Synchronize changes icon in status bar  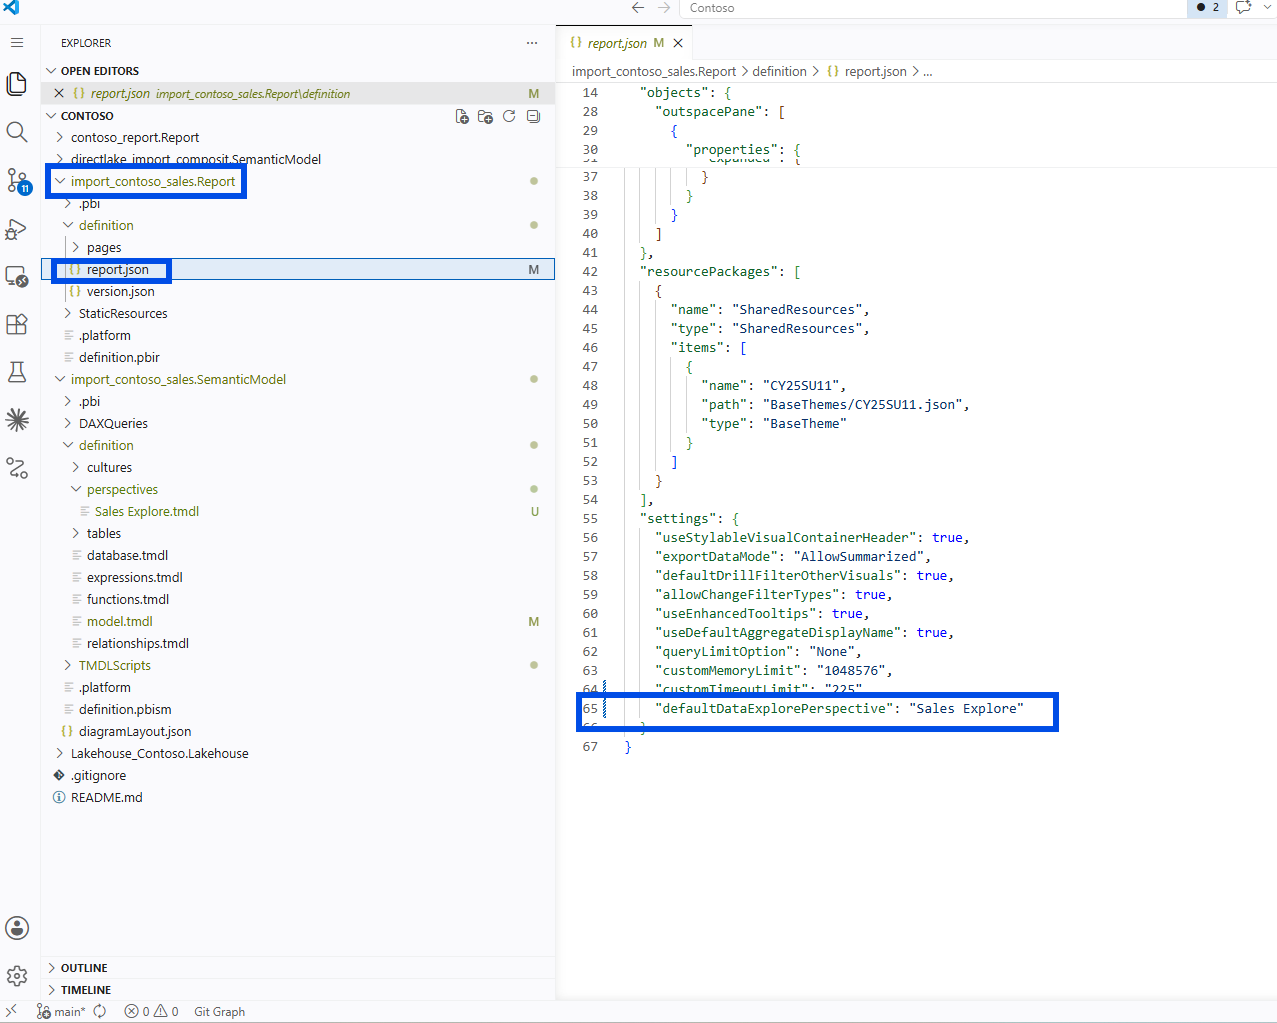[100, 1011]
